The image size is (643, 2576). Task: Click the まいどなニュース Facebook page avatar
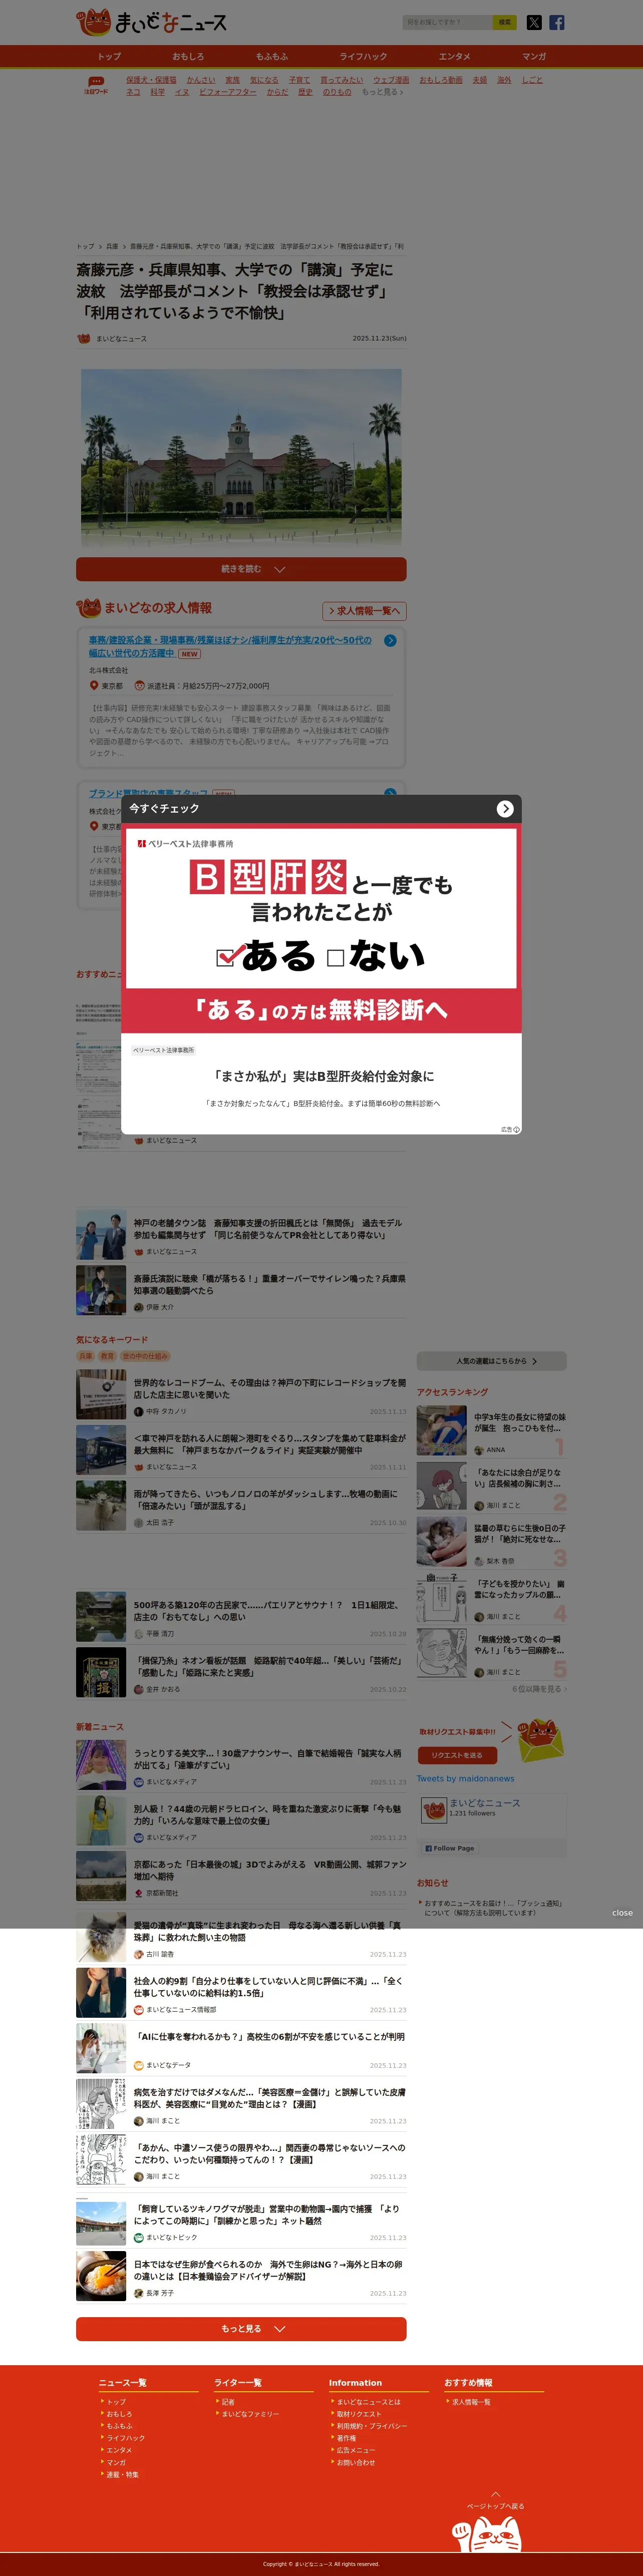(433, 1809)
